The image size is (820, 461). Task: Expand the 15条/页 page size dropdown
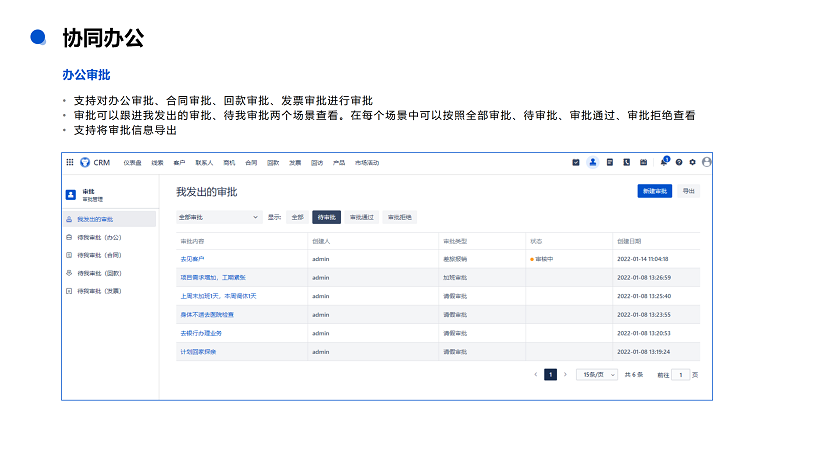[597, 375]
